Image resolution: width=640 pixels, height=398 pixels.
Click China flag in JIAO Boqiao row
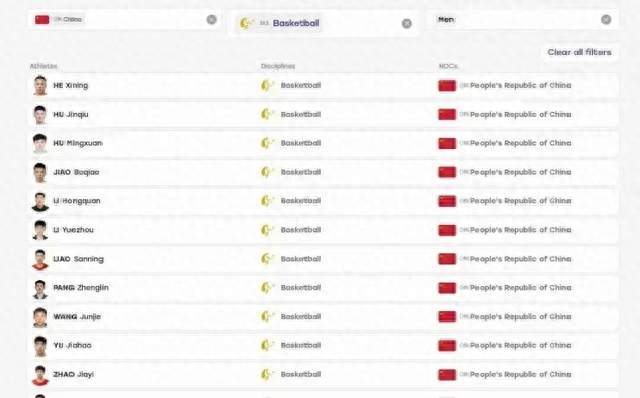pos(447,172)
